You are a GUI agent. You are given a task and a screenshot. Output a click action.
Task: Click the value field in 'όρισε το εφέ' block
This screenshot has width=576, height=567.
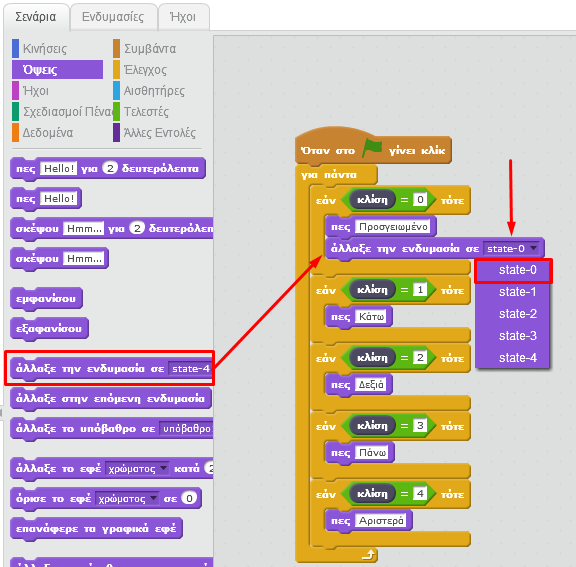[189, 498]
